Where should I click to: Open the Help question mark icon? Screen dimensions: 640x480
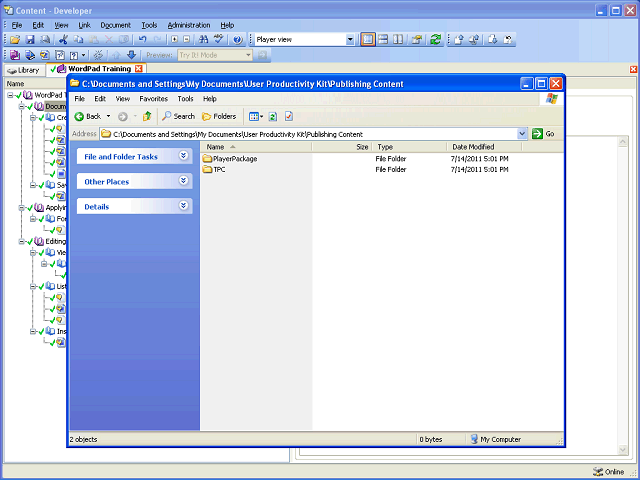(237, 40)
